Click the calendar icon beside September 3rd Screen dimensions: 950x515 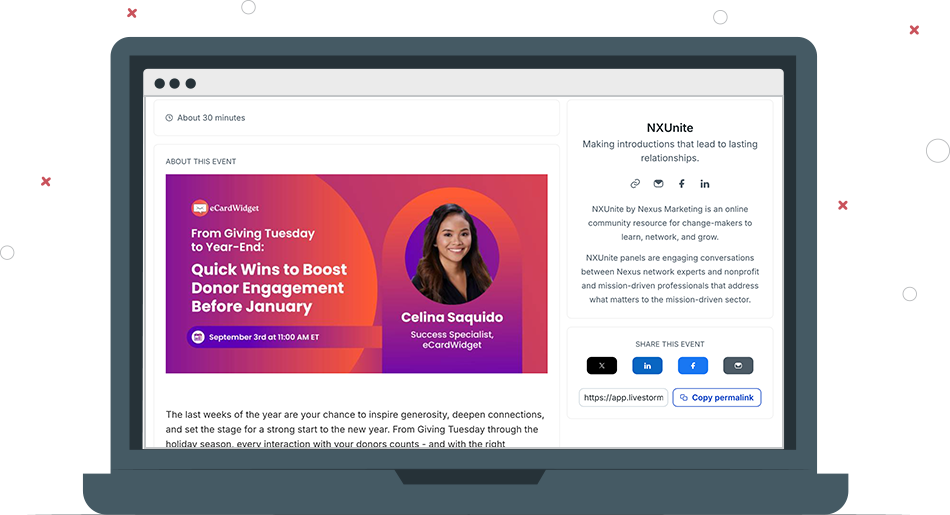pos(198,337)
